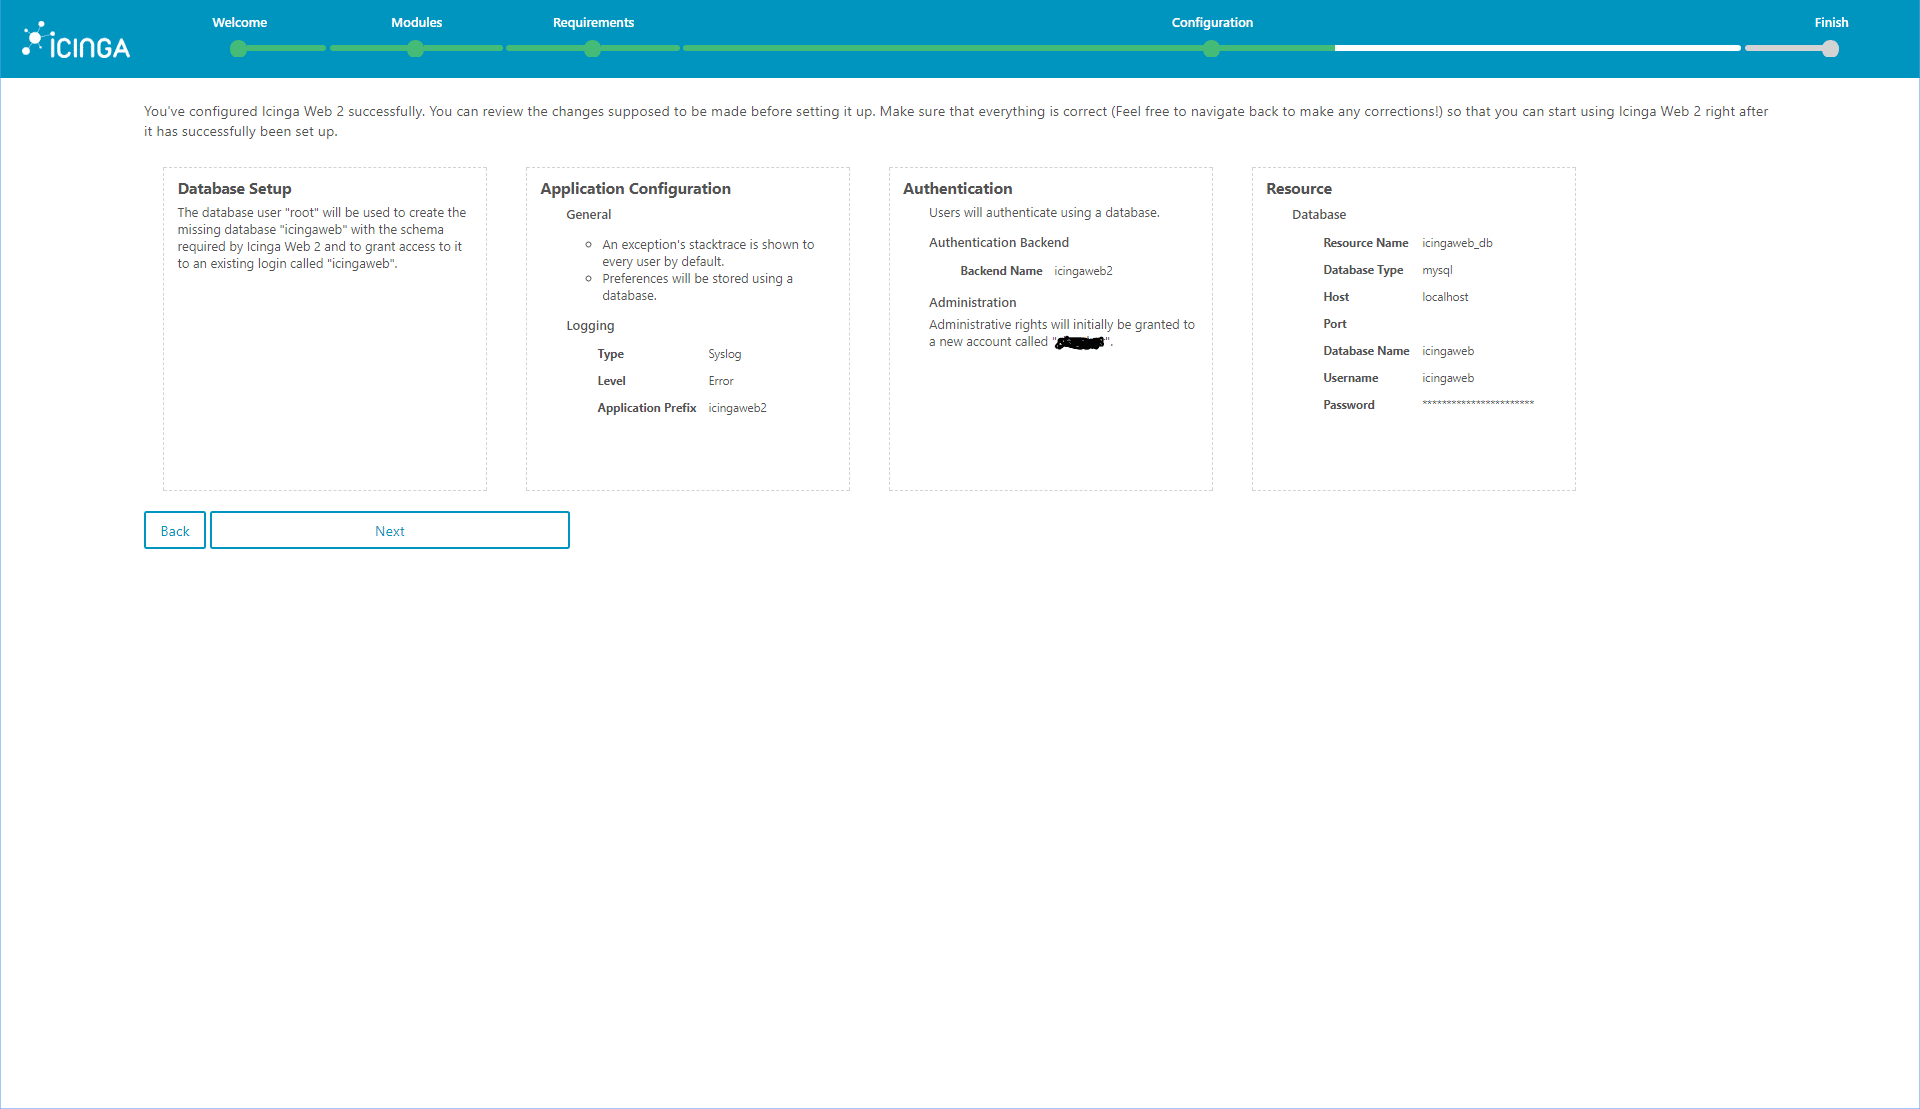Screen dimensions: 1920x1109
Task: Click the Database subheading under Resource
Action: click(x=1318, y=214)
